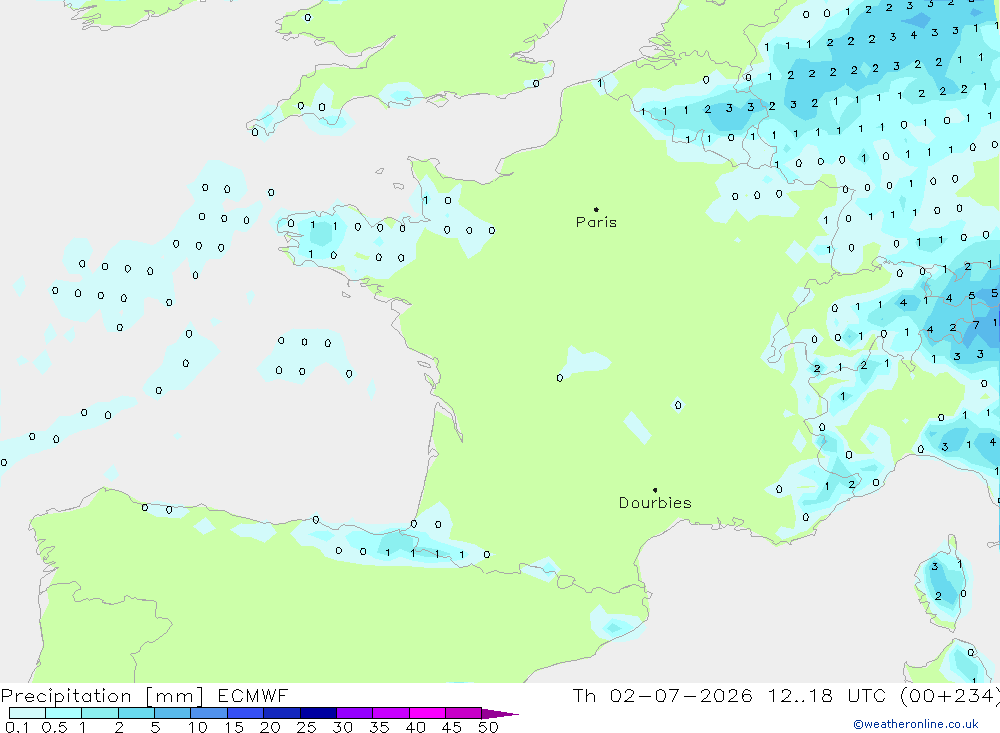Select the lightest 0.1 mm legend swatch
The image size is (1000, 733).
[x=27, y=713]
